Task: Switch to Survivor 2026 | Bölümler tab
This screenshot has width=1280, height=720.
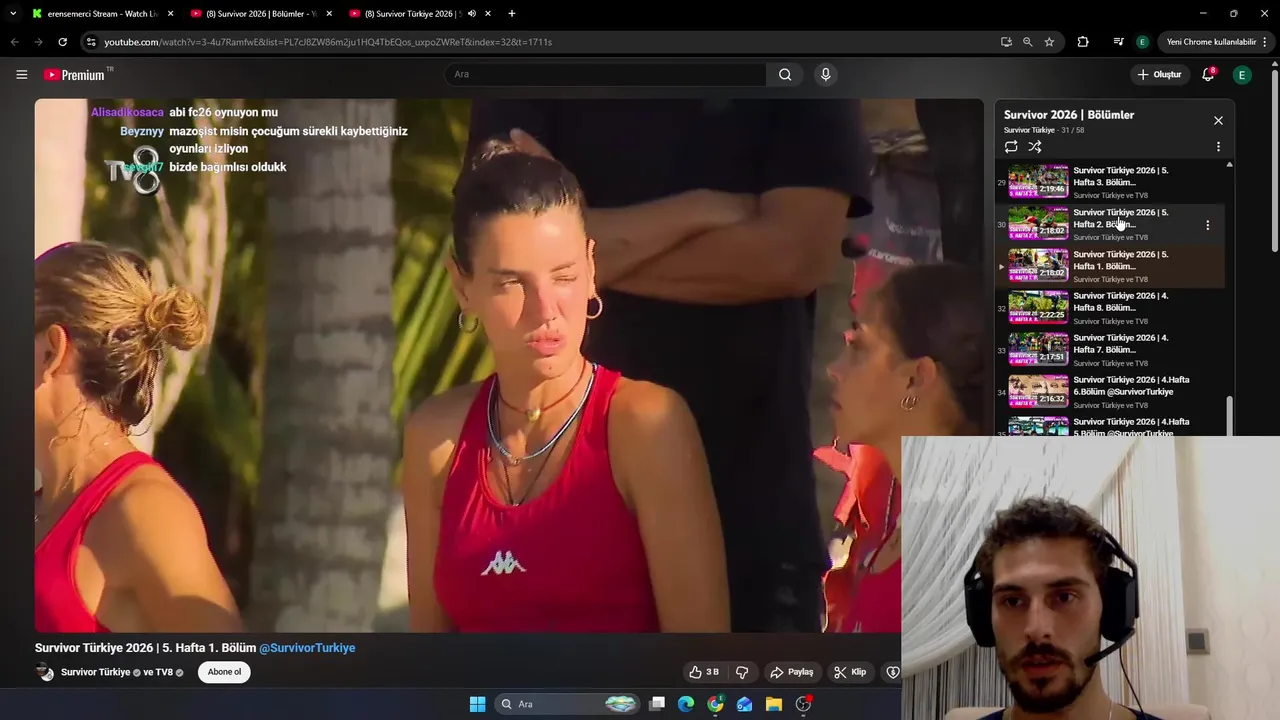Action: [262, 14]
